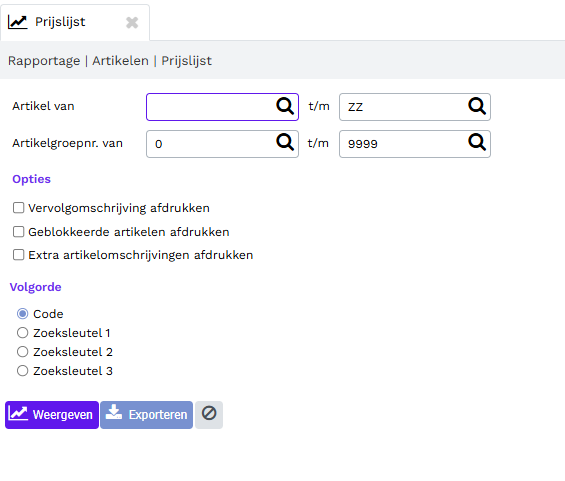Image resolution: width=565 pixels, height=481 pixels.
Task: Close the Prijslijst tab
Action: point(132,23)
